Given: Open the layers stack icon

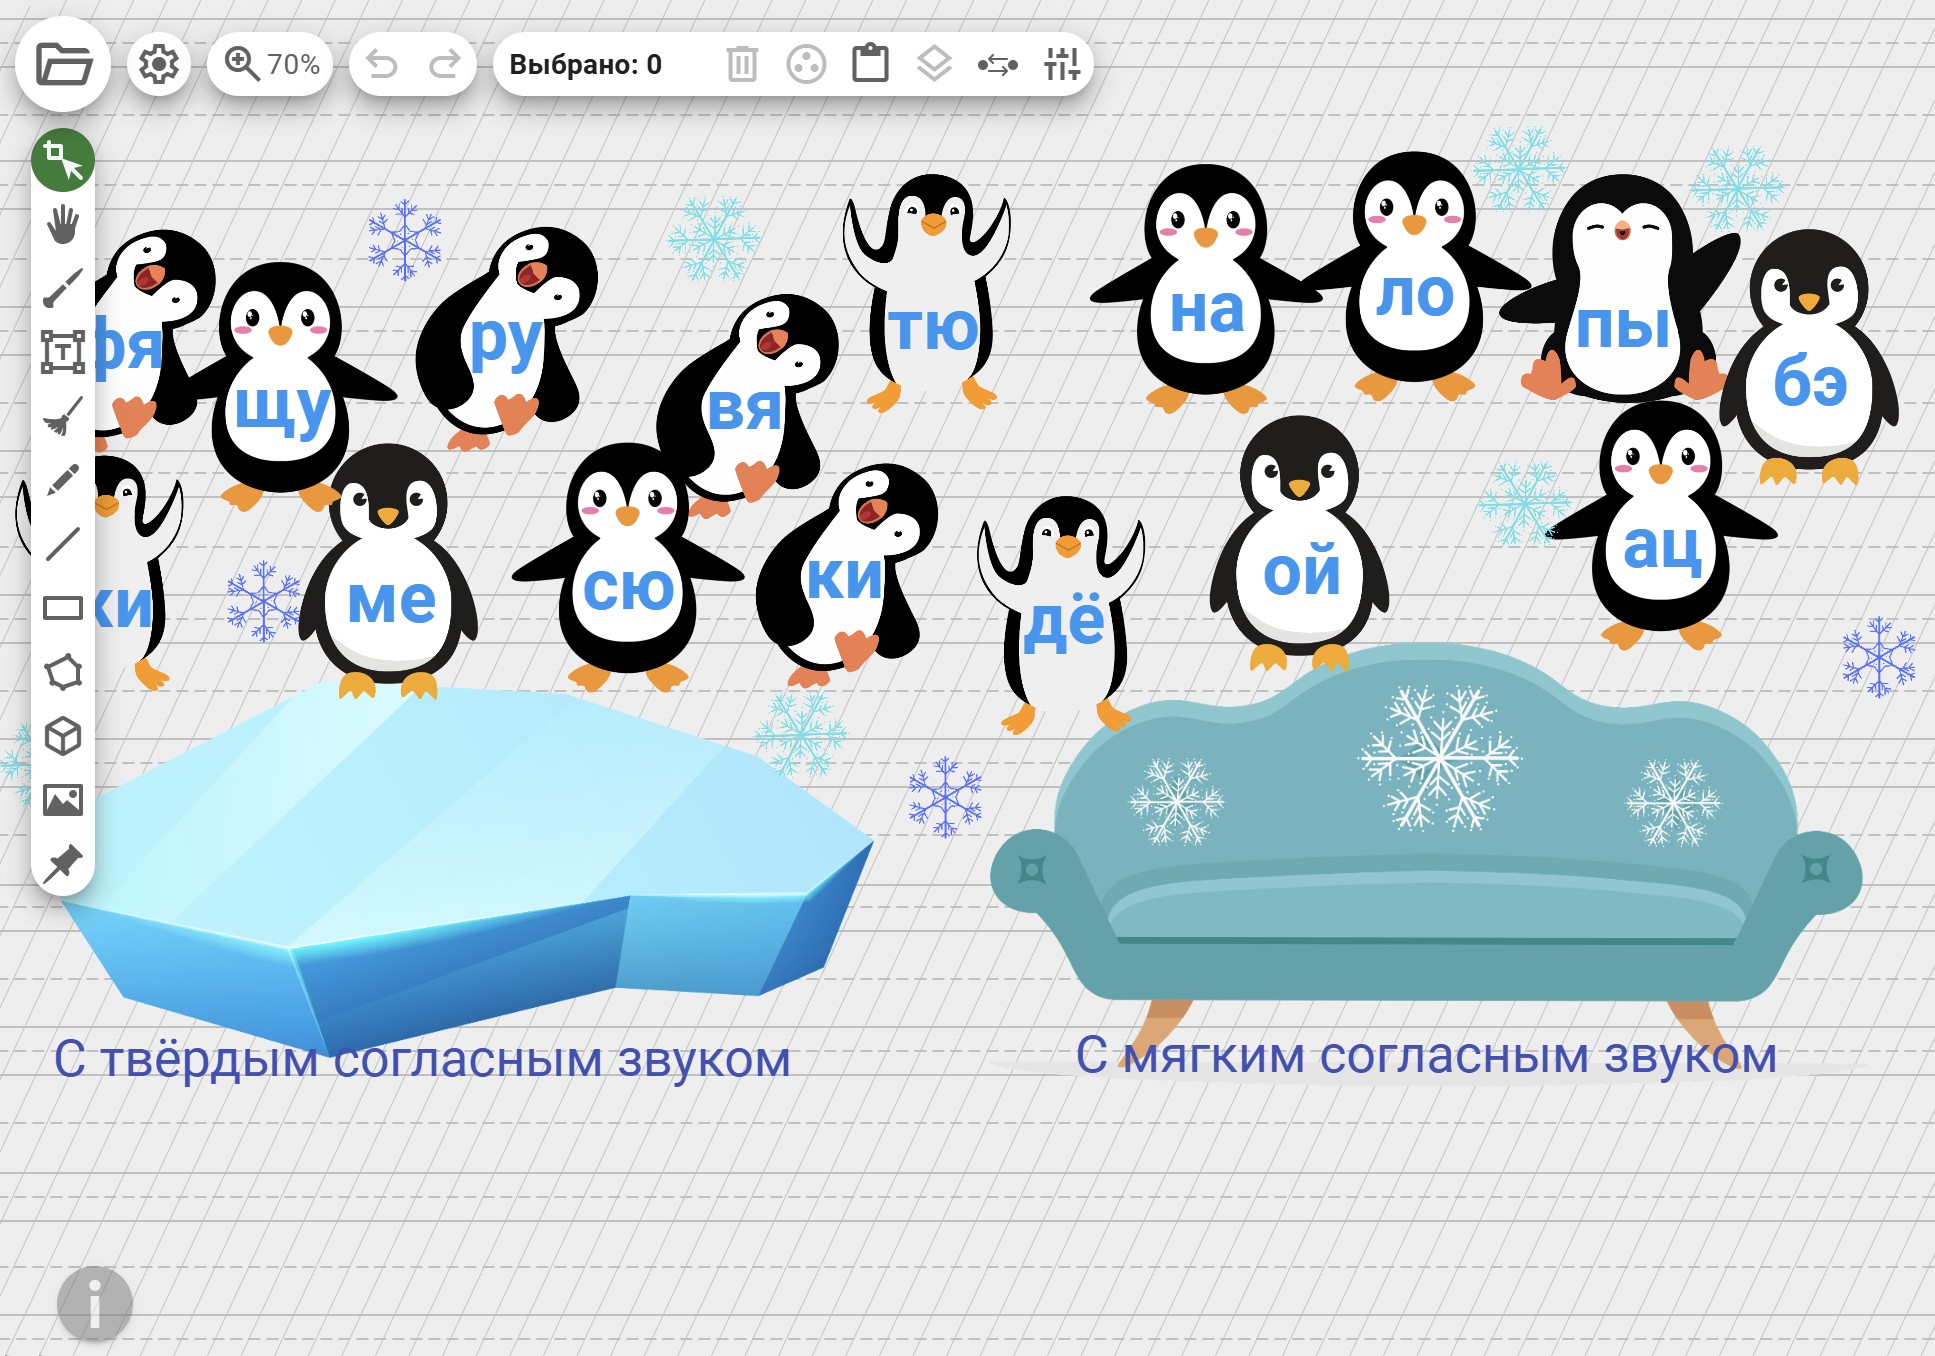Looking at the screenshot, I should click(934, 65).
